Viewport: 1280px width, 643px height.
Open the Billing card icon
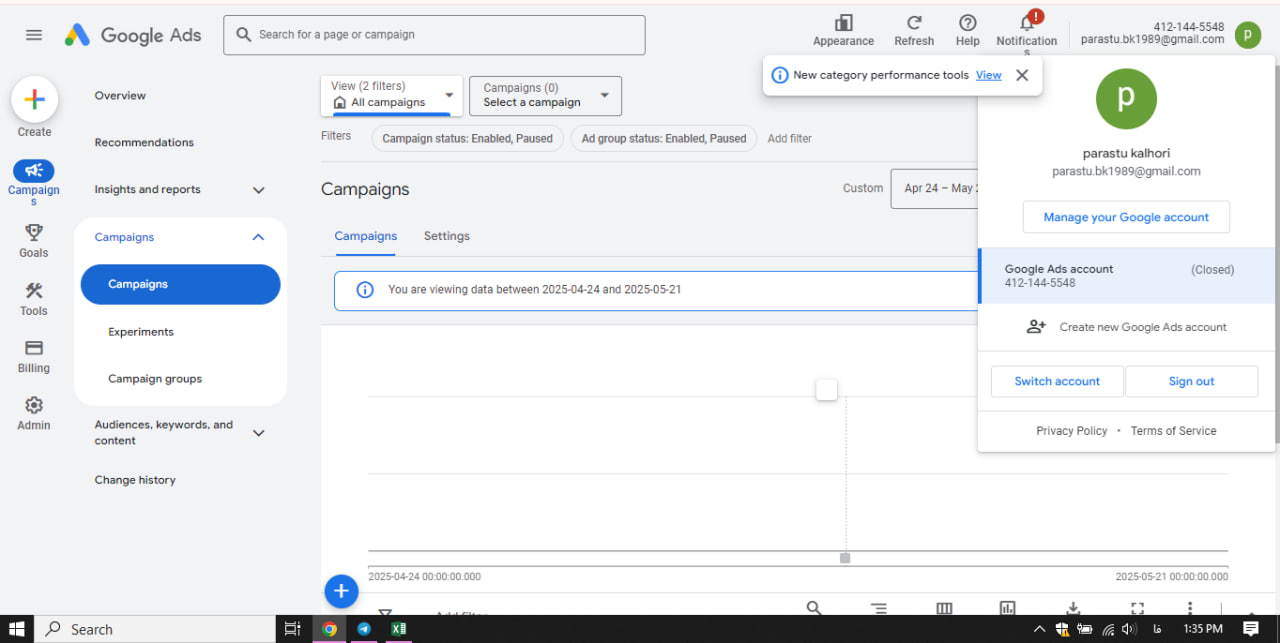[34, 348]
